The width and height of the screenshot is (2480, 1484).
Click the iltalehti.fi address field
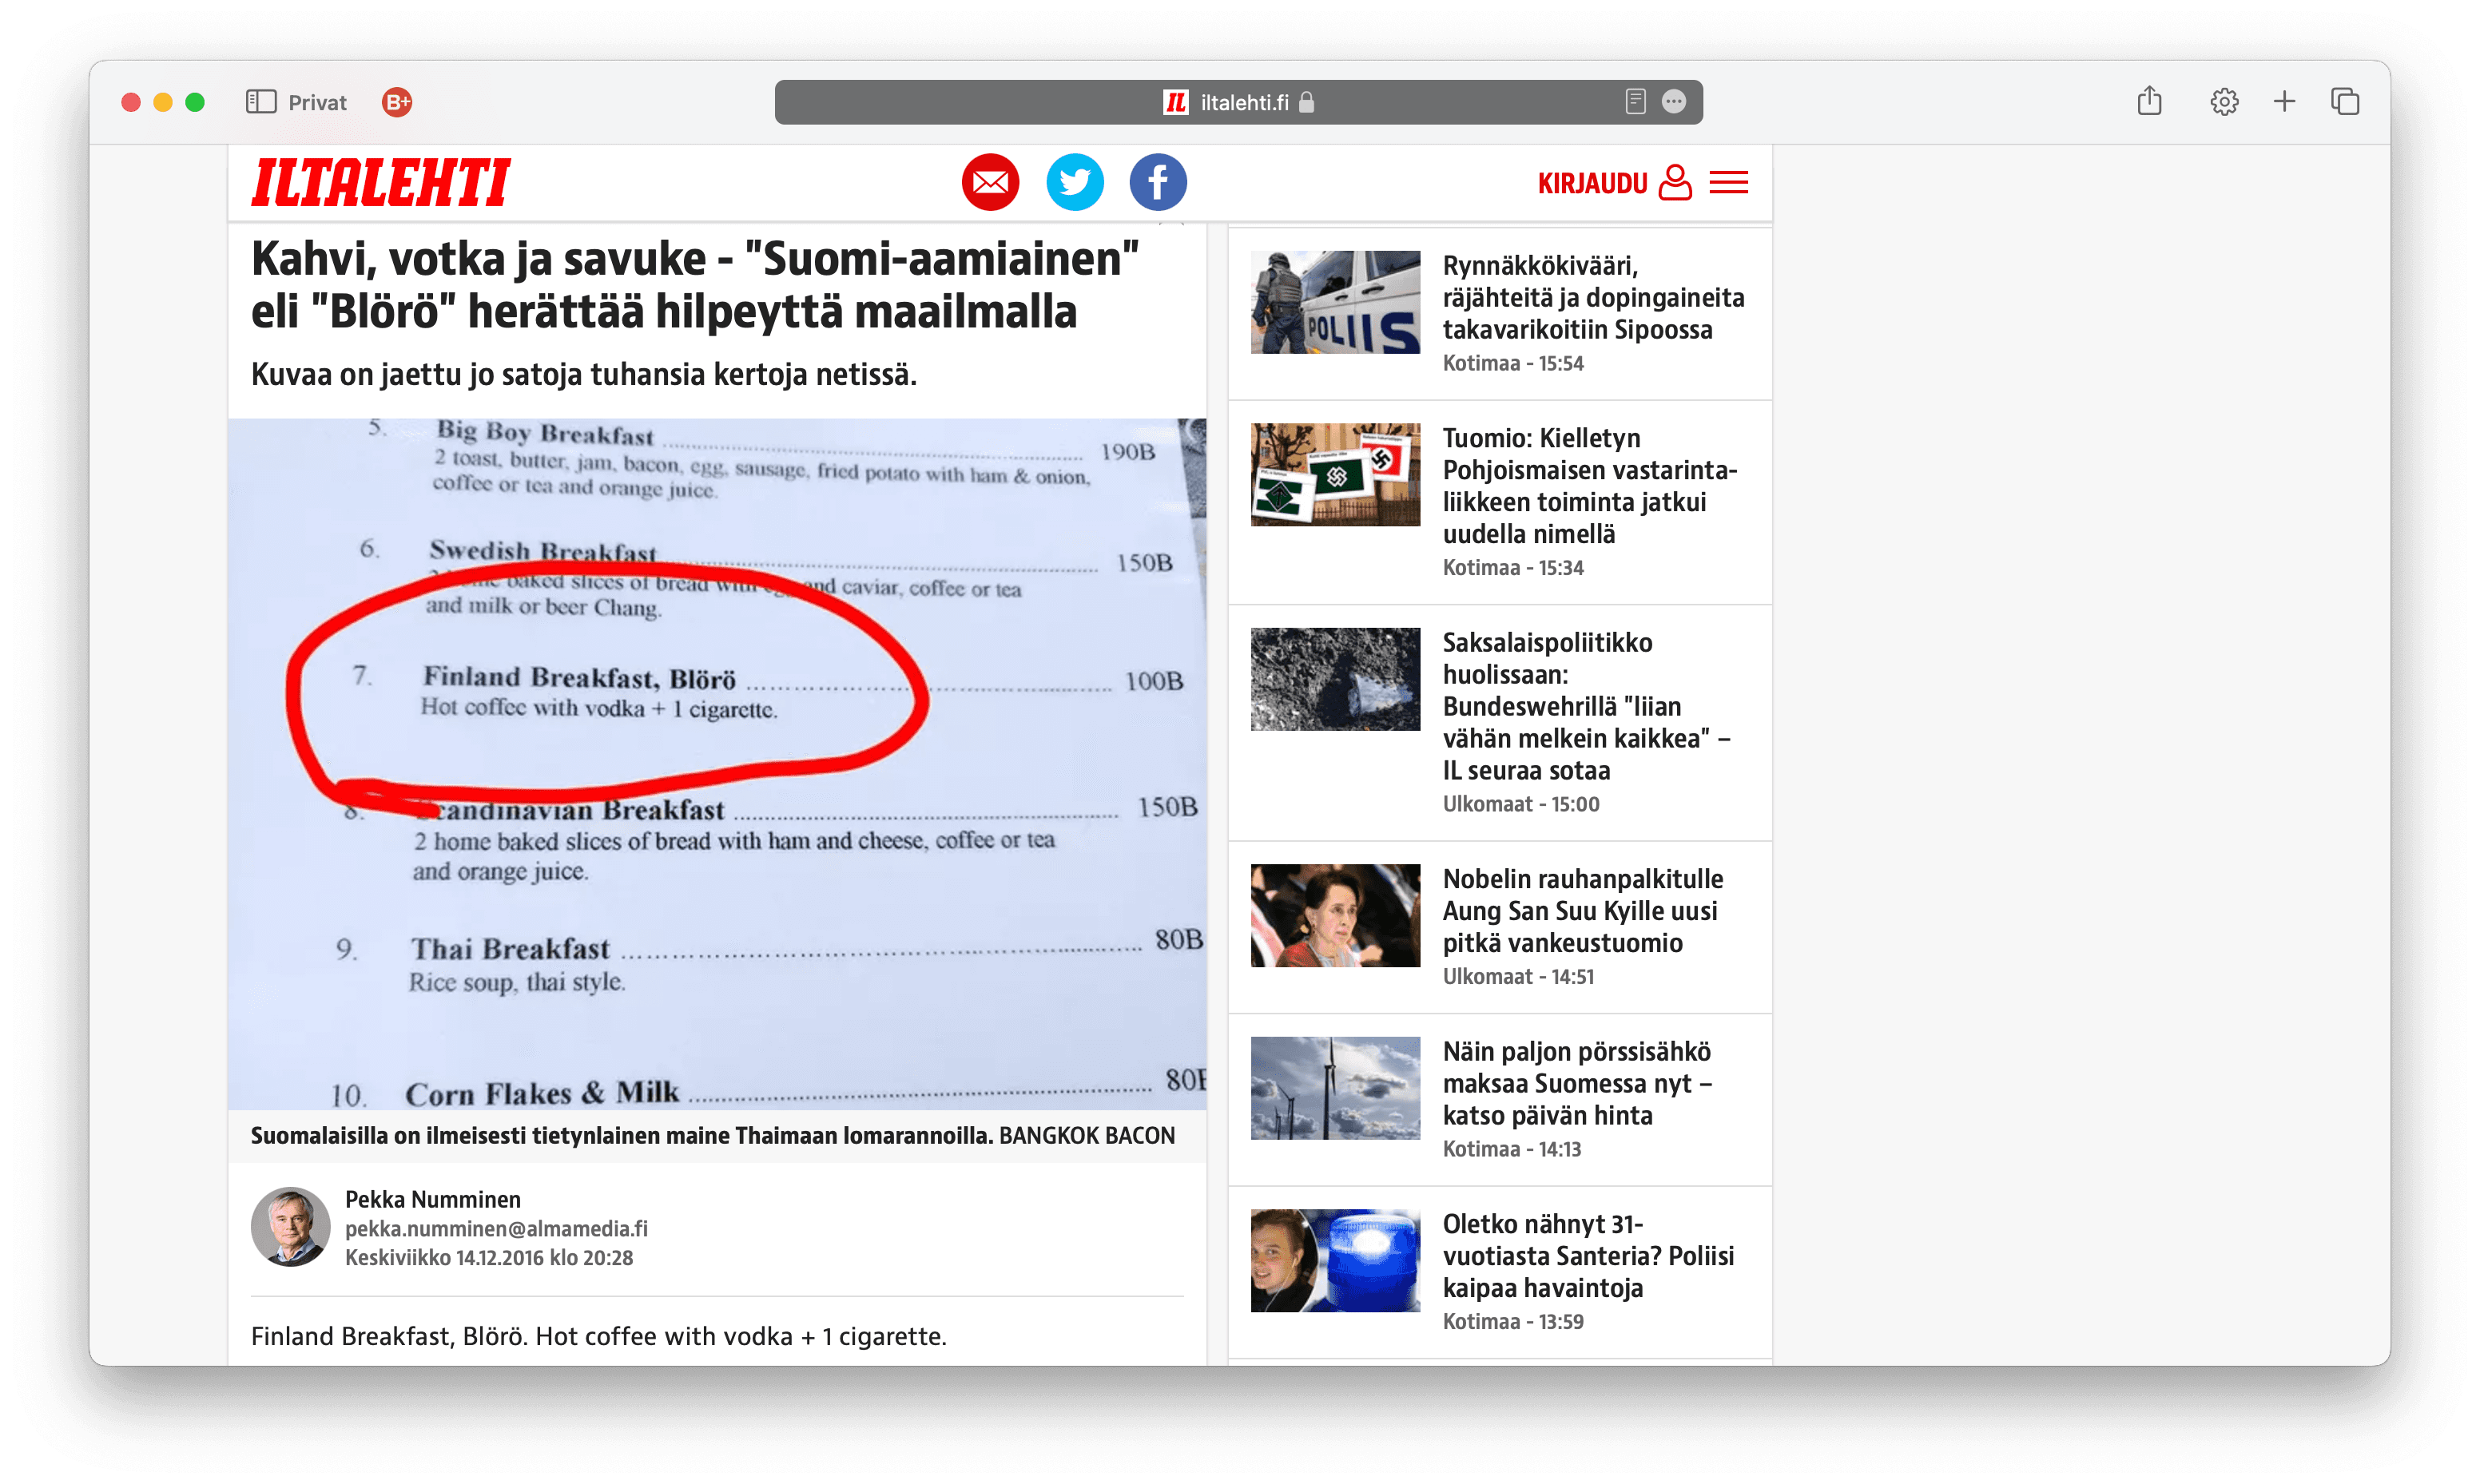(1238, 102)
